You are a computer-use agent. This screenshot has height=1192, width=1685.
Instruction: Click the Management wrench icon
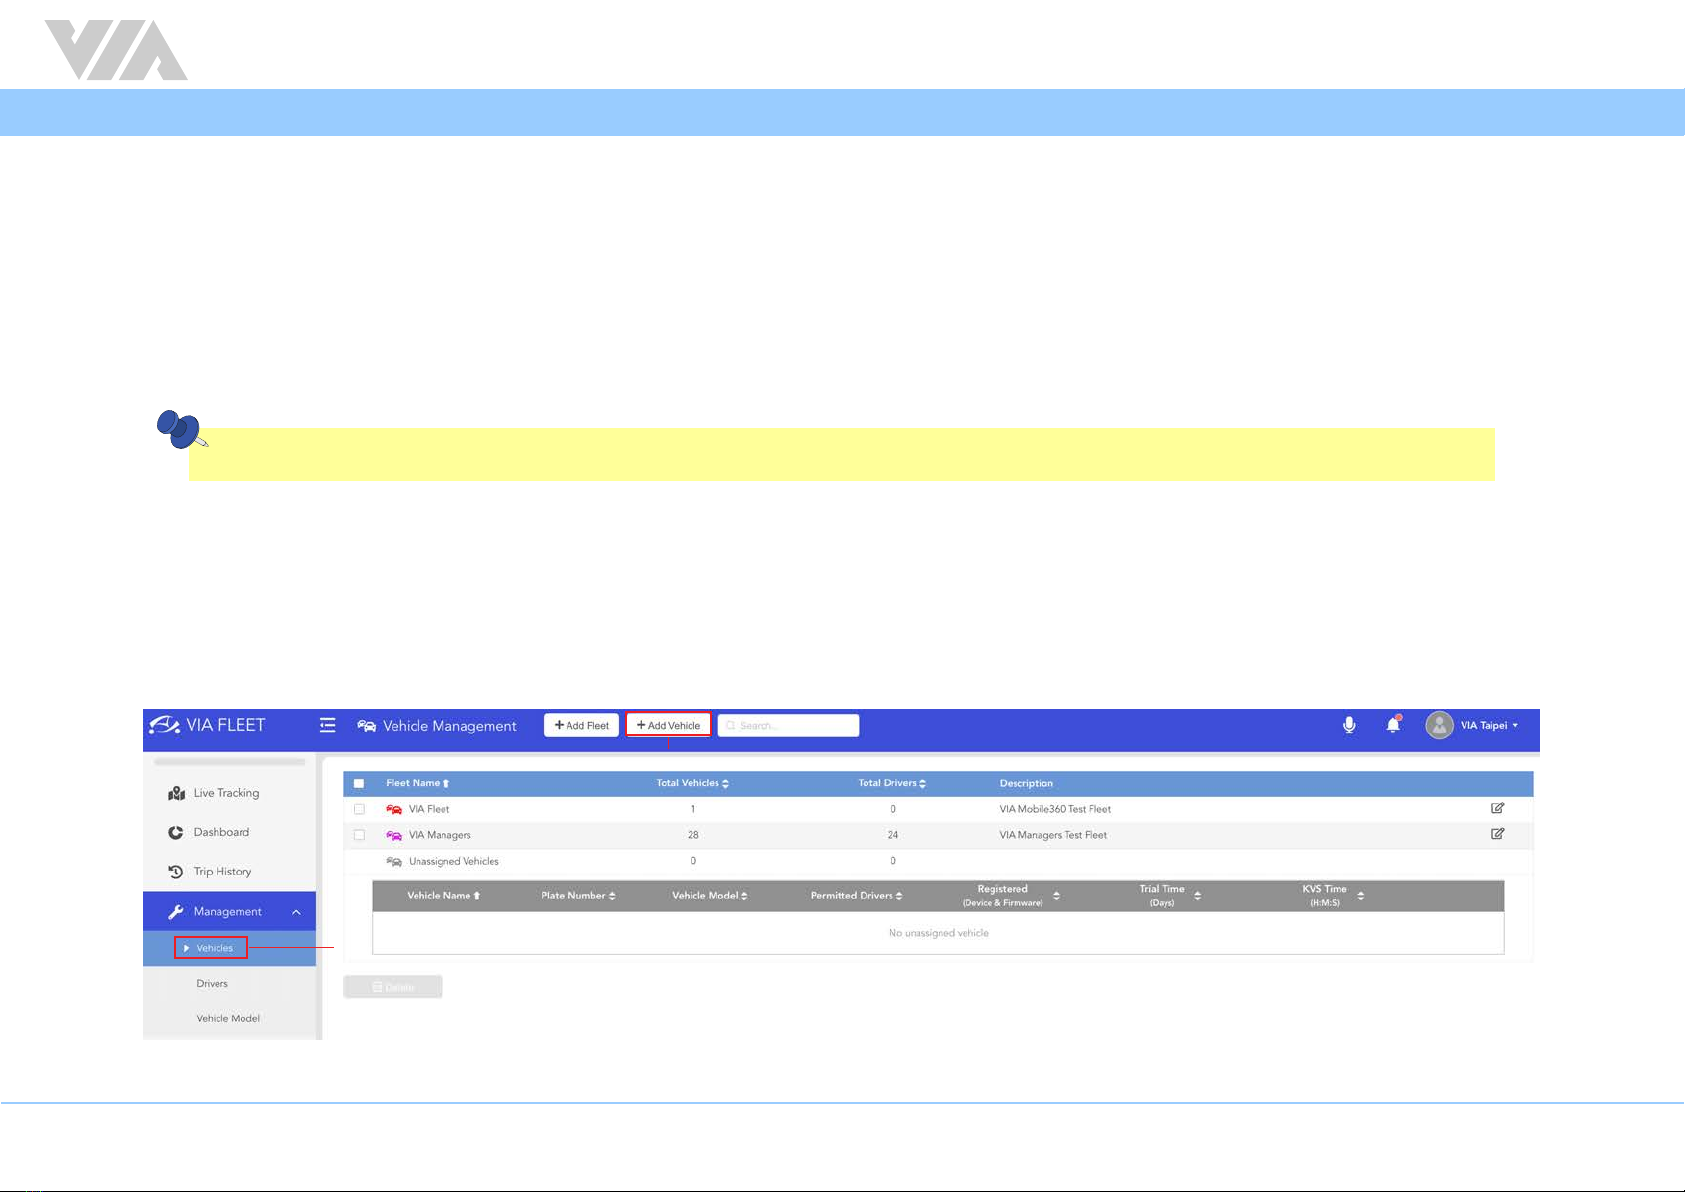coord(176,911)
